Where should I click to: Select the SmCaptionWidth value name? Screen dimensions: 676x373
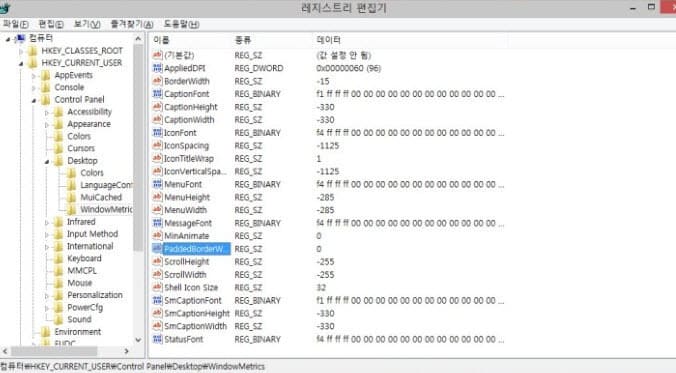(195, 326)
